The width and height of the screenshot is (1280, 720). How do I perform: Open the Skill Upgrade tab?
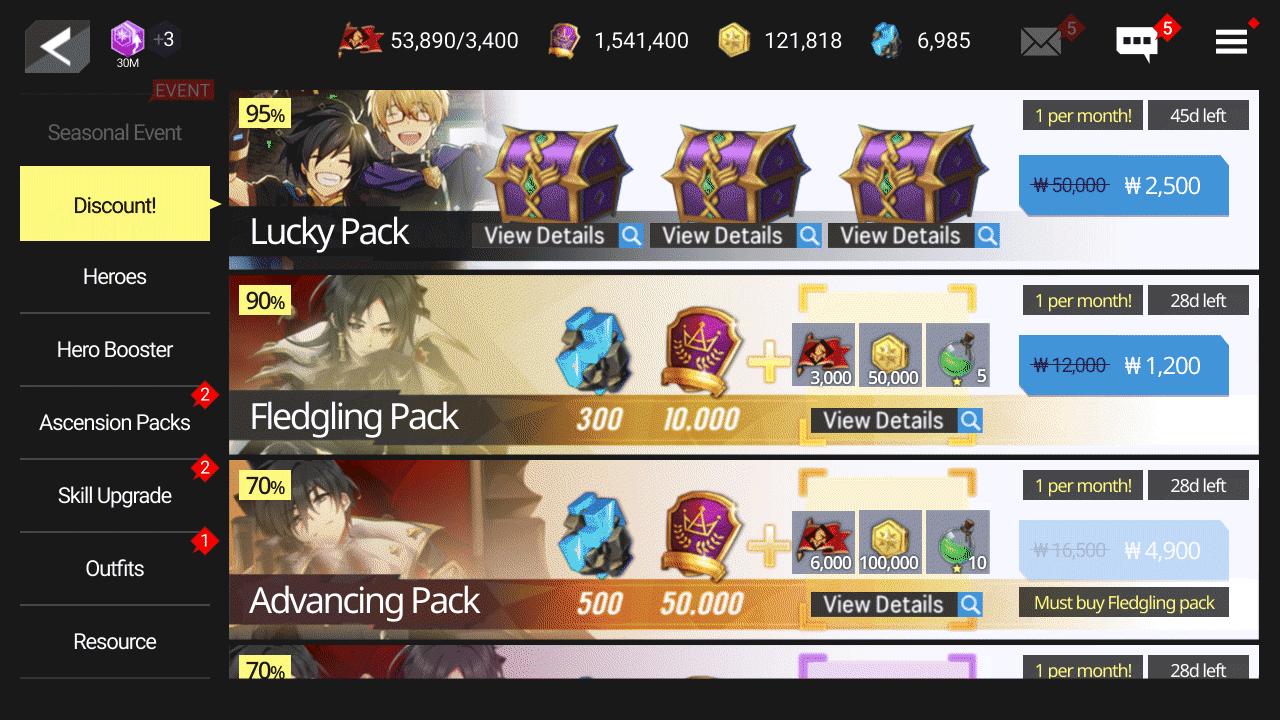pyautogui.click(x=115, y=496)
